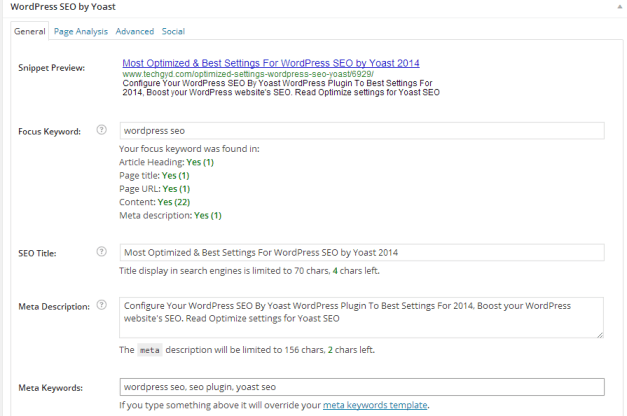Switch to the Social tab

pyautogui.click(x=173, y=31)
